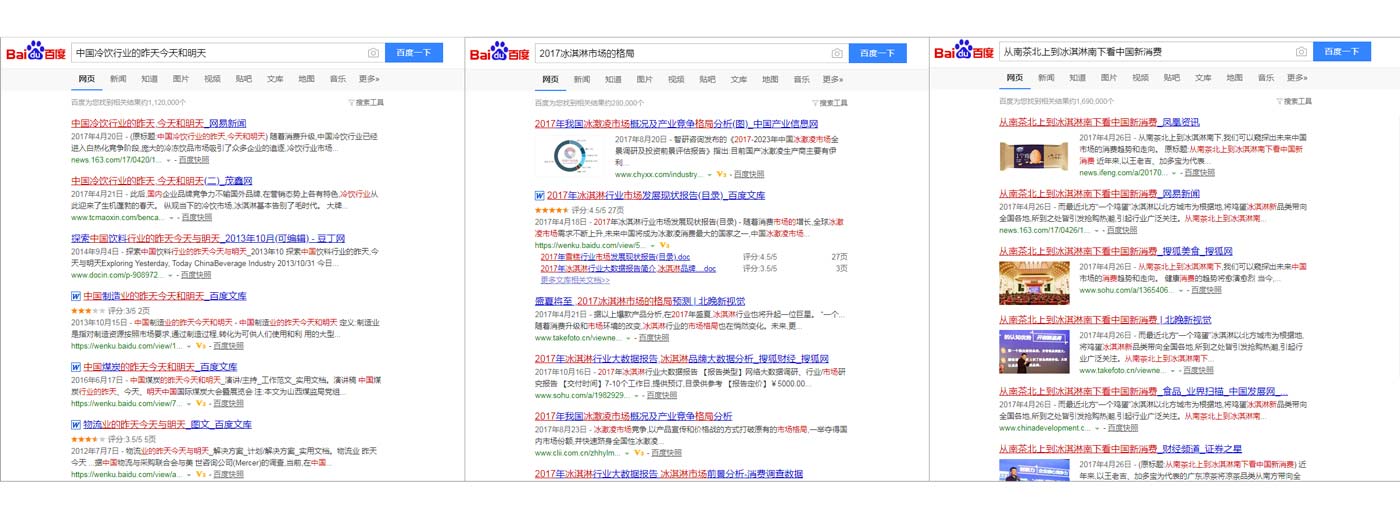Open dropdown arrow after the www.chyxx.com URL
1400x514 pixels.
[x=709, y=174]
